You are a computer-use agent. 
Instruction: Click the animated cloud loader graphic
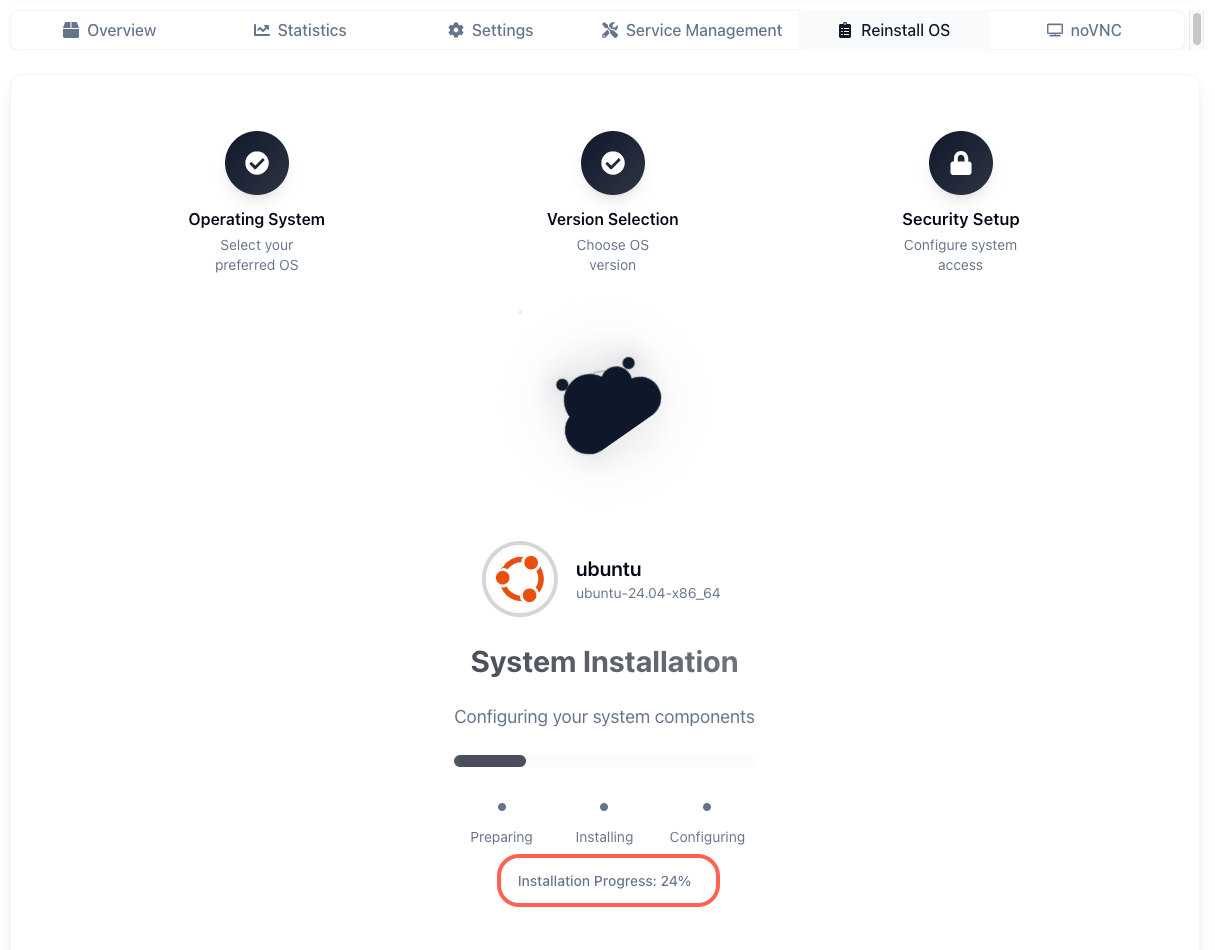pyautogui.click(x=610, y=406)
